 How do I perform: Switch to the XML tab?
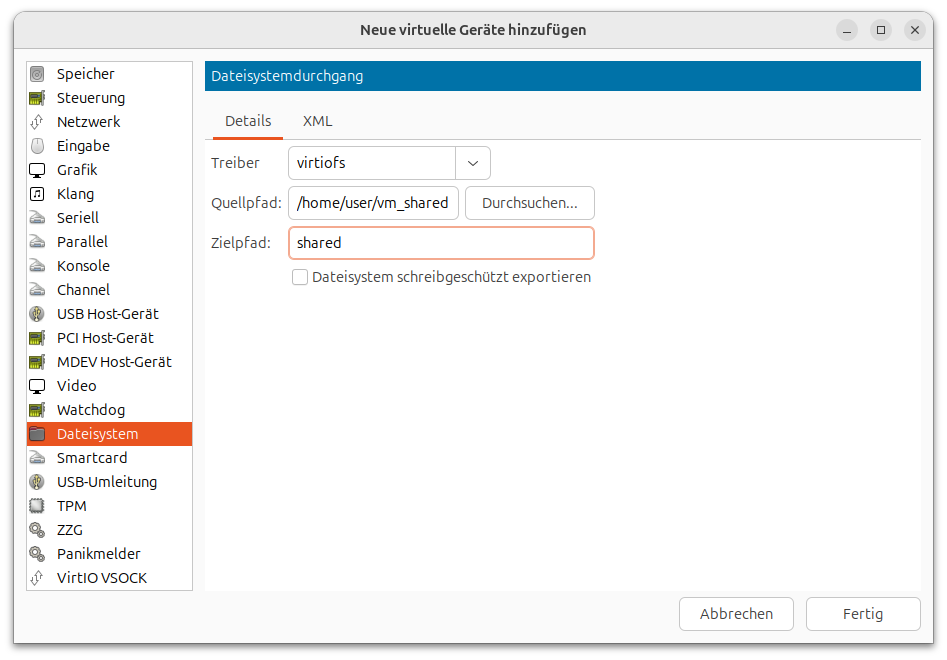pos(317,121)
